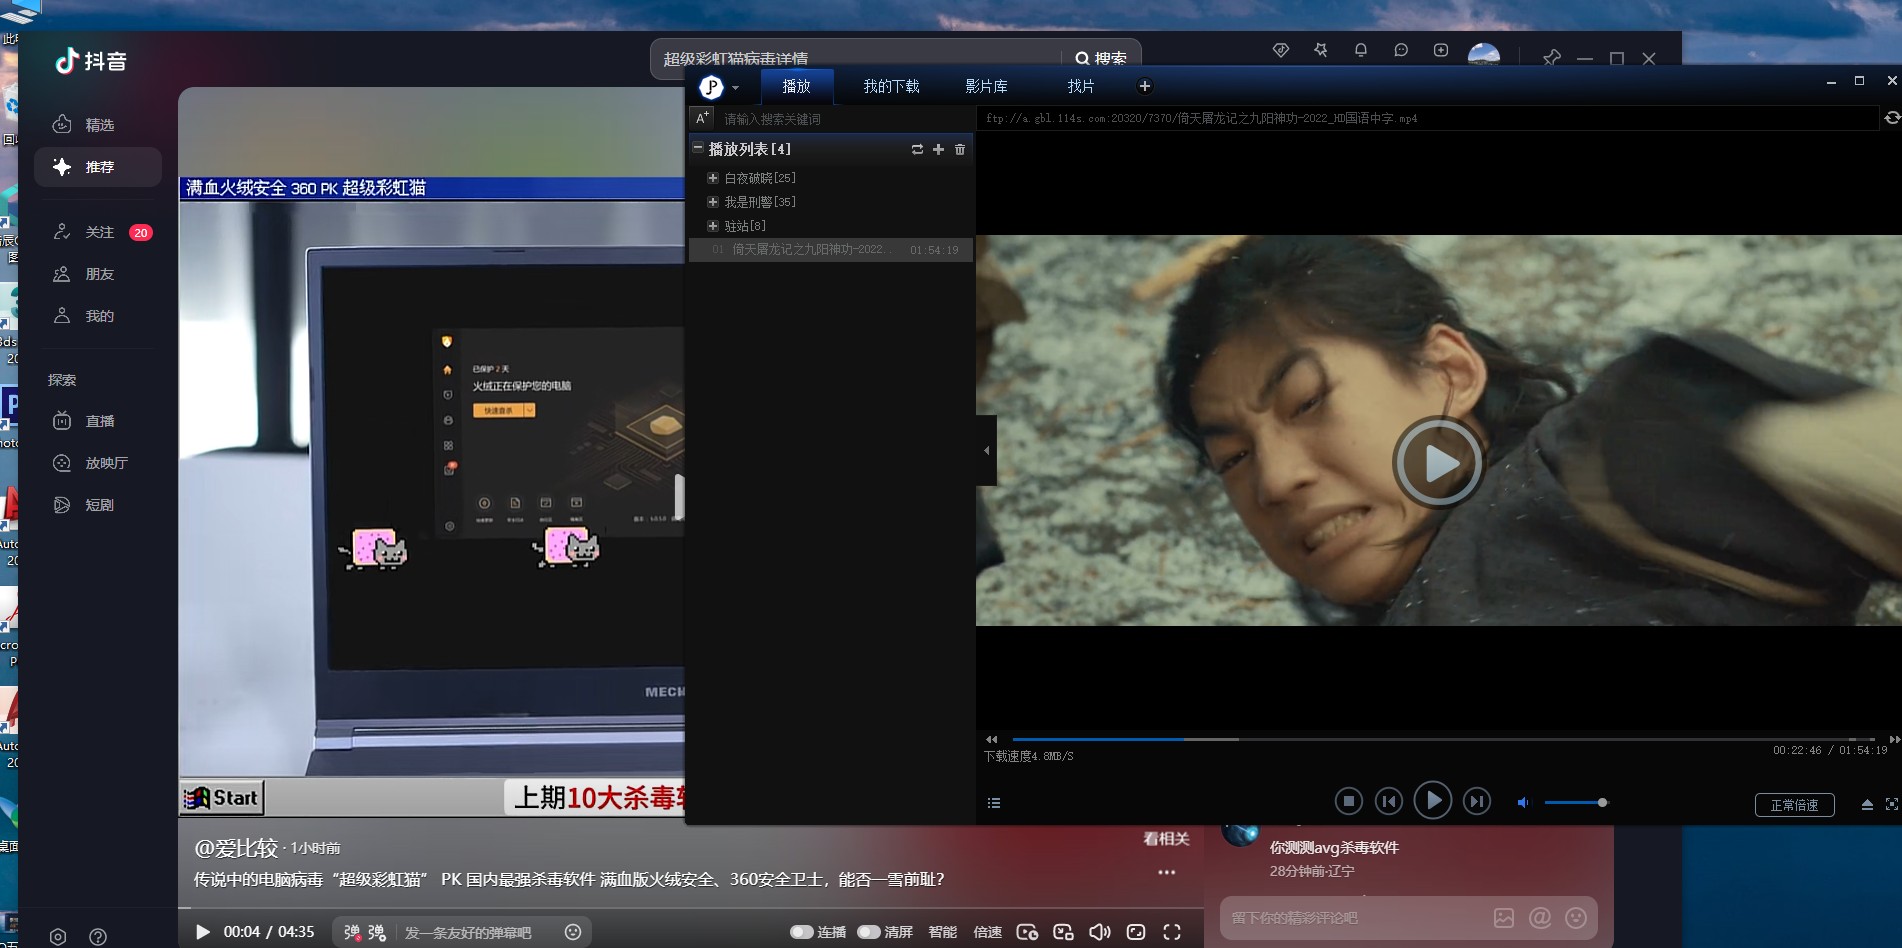Screen dimensions: 1902x948
Task: Open 短剧 in Douyin sidebar
Action: (98, 505)
